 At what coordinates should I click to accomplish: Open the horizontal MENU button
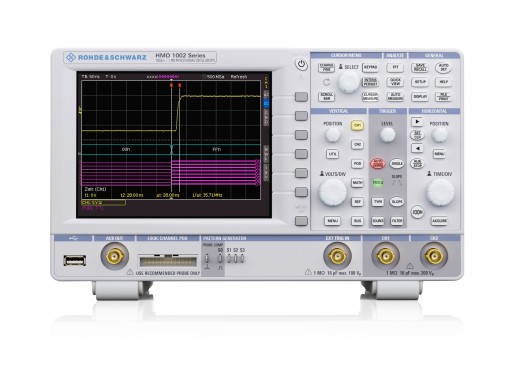coord(439,154)
